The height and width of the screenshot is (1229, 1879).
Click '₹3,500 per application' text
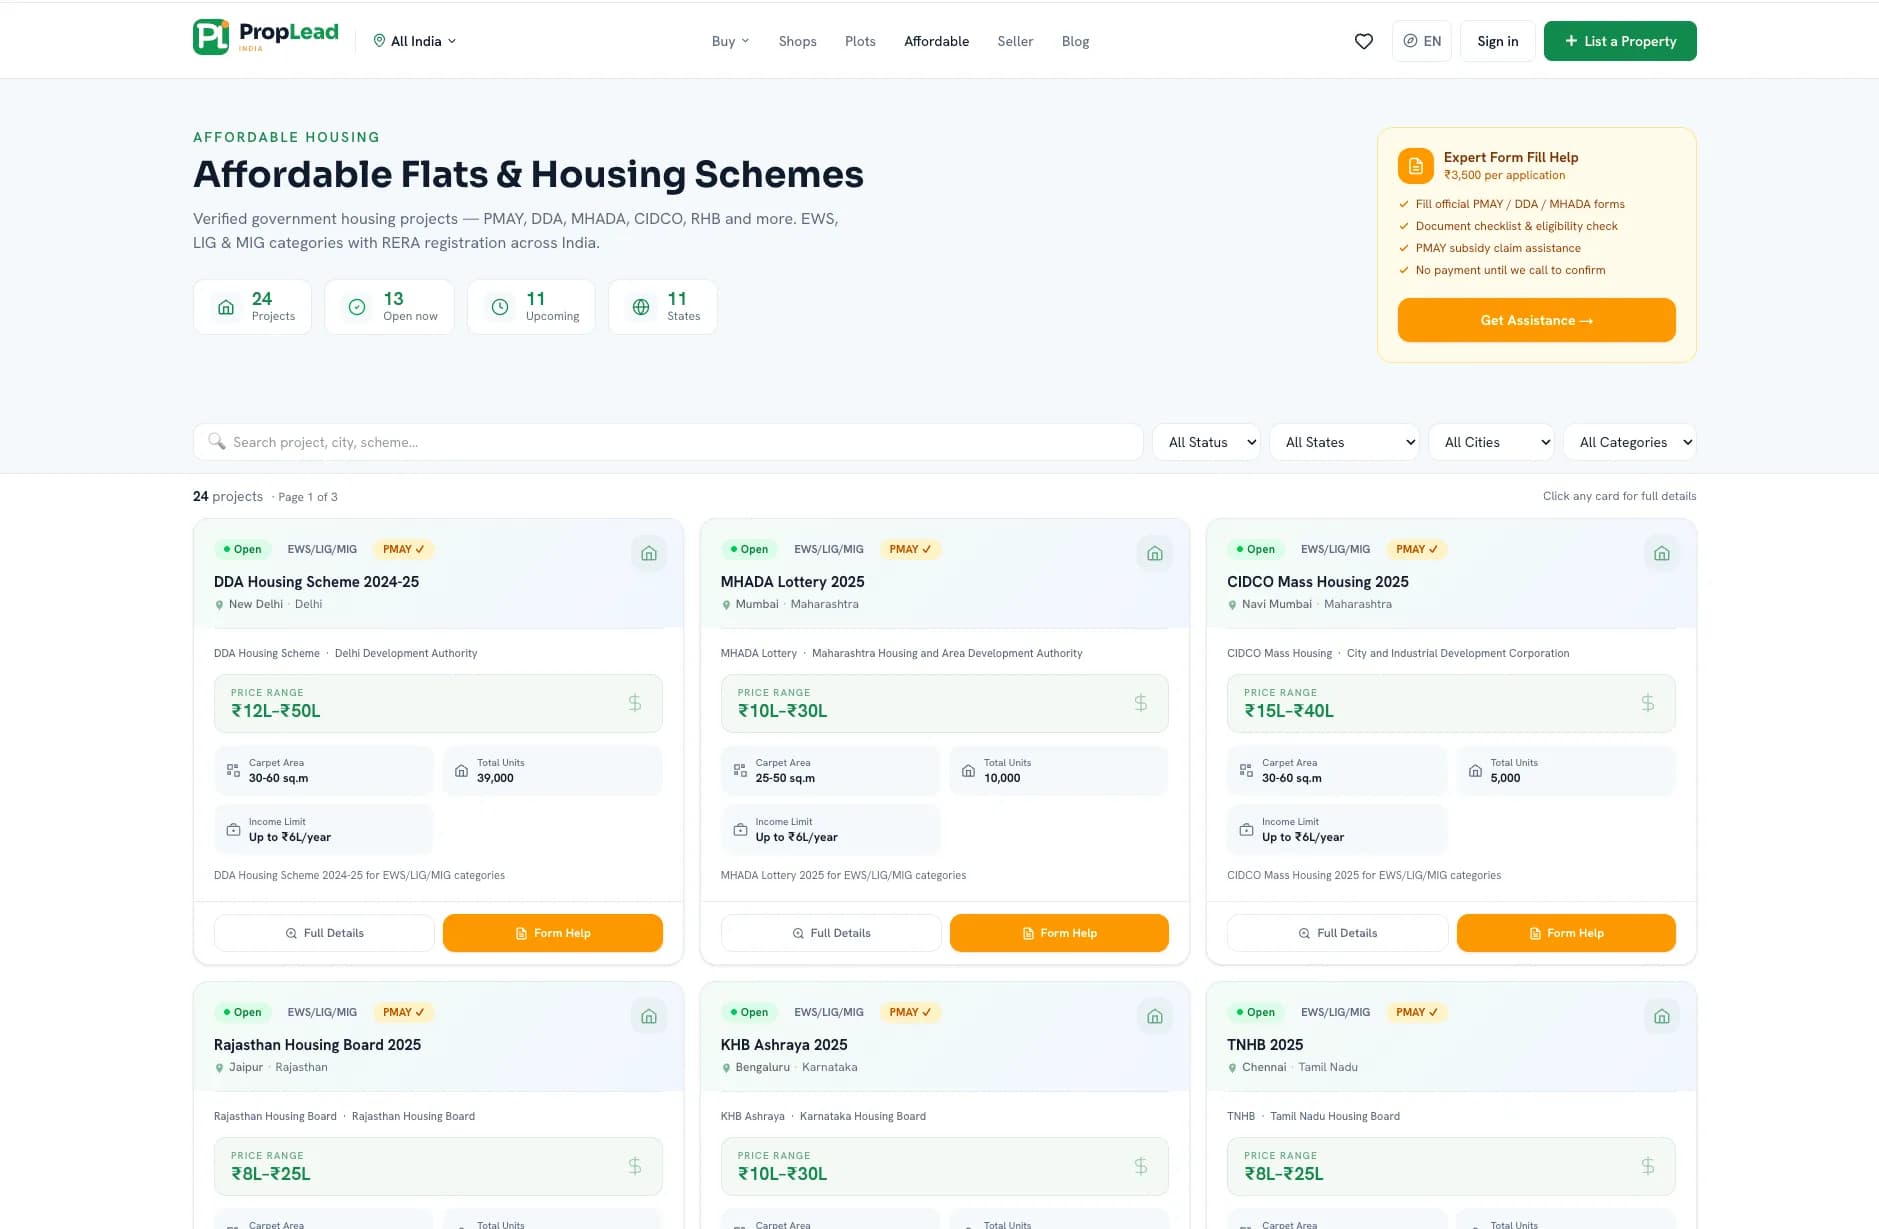pos(1504,175)
